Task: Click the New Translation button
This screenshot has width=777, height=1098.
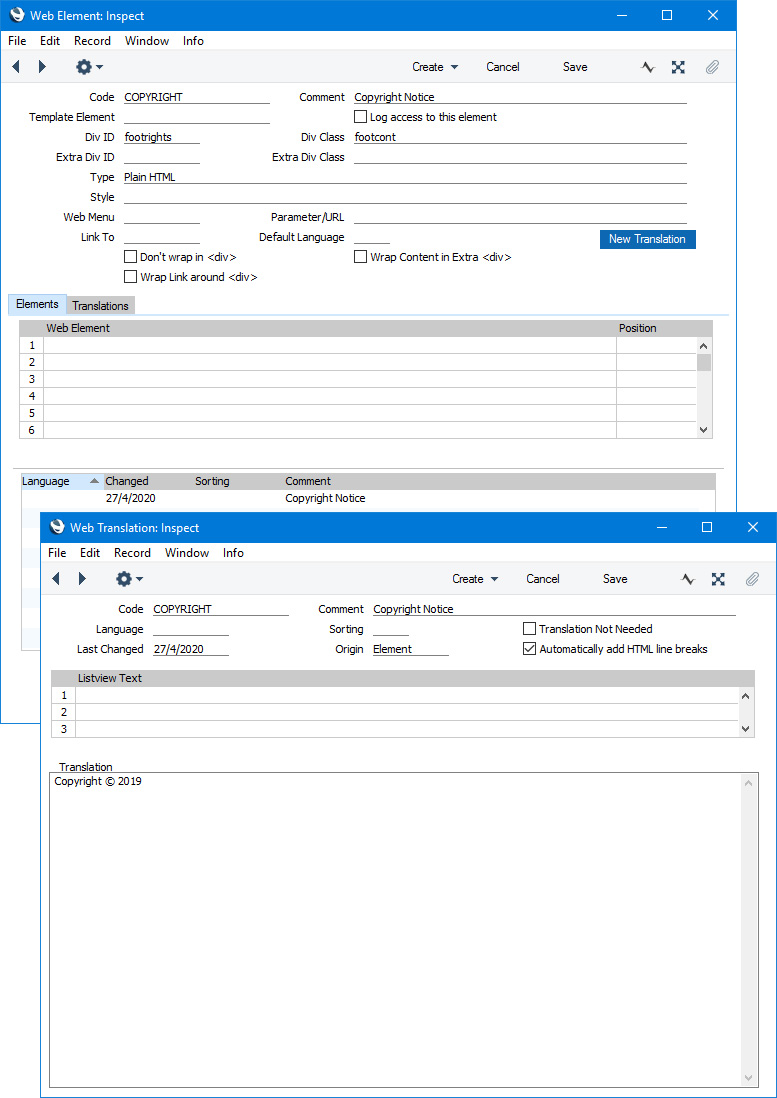Action: 648,239
